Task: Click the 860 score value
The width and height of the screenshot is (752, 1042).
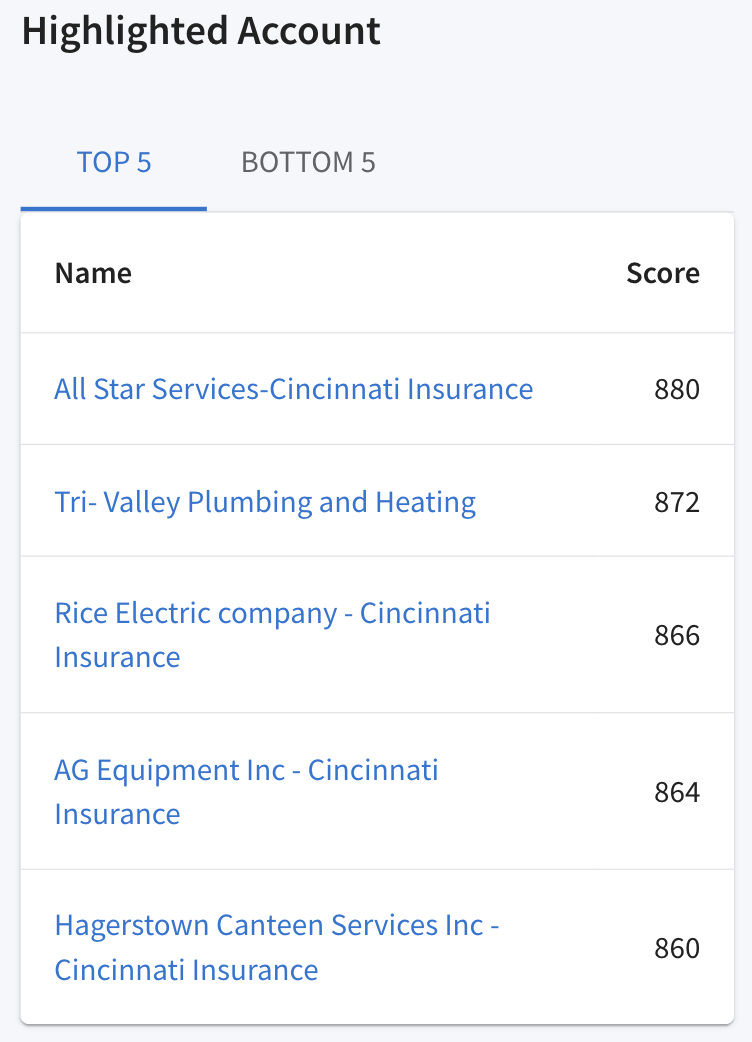Action: (677, 948)
